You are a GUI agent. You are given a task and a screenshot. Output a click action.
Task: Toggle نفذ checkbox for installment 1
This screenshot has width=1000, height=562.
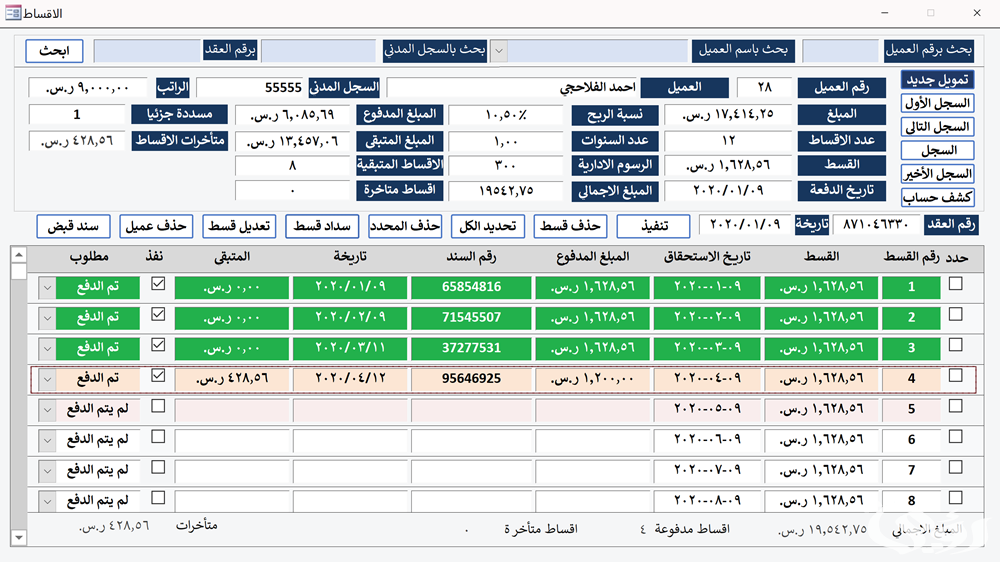[x=158, y=284]
